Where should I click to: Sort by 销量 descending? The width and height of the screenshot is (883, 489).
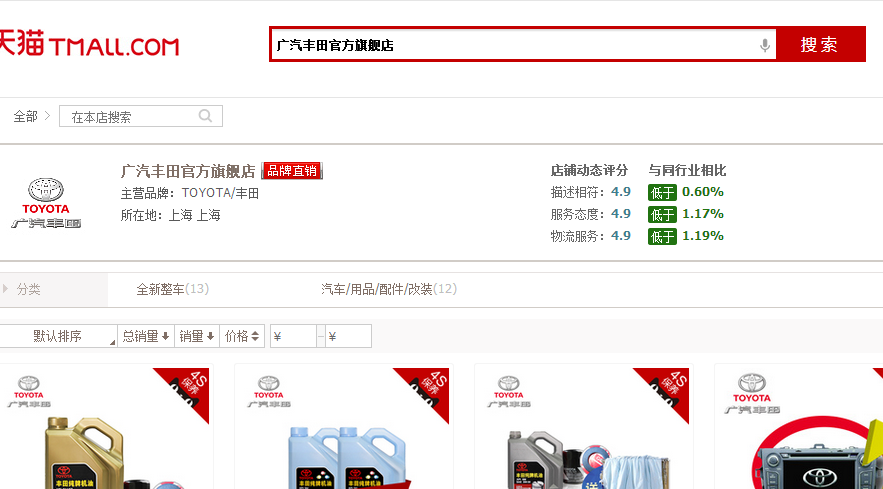[x=197, y=336]
